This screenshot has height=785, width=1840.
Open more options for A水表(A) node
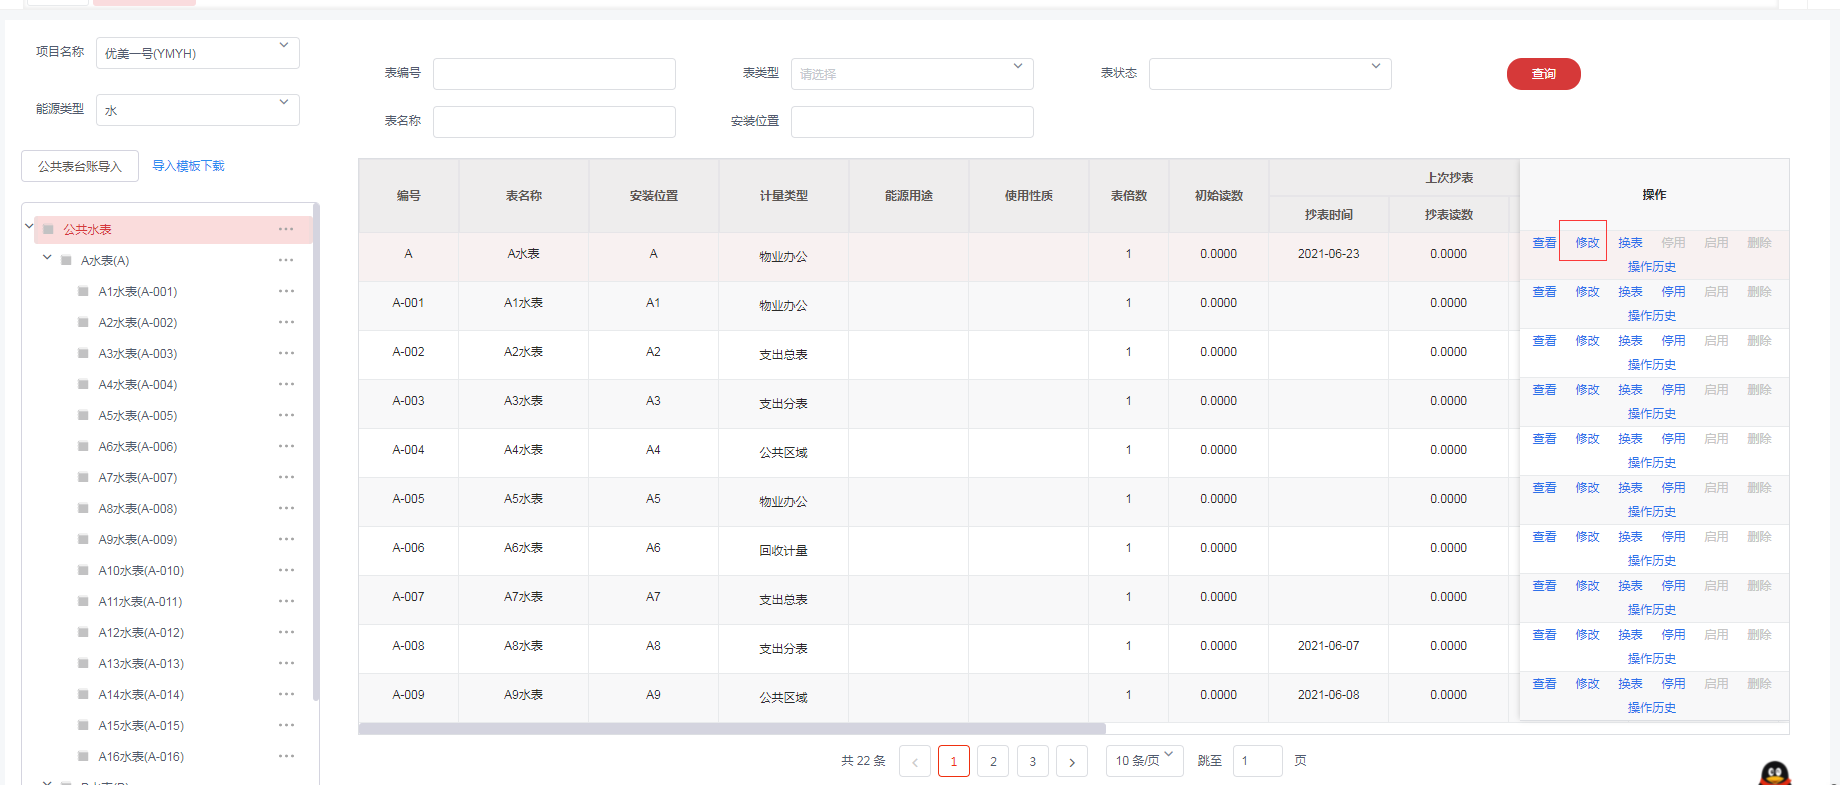286,260
